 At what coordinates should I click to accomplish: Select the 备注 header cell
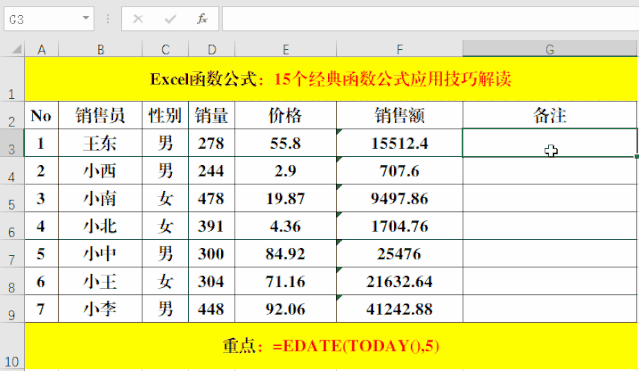(x=550, y=115)
